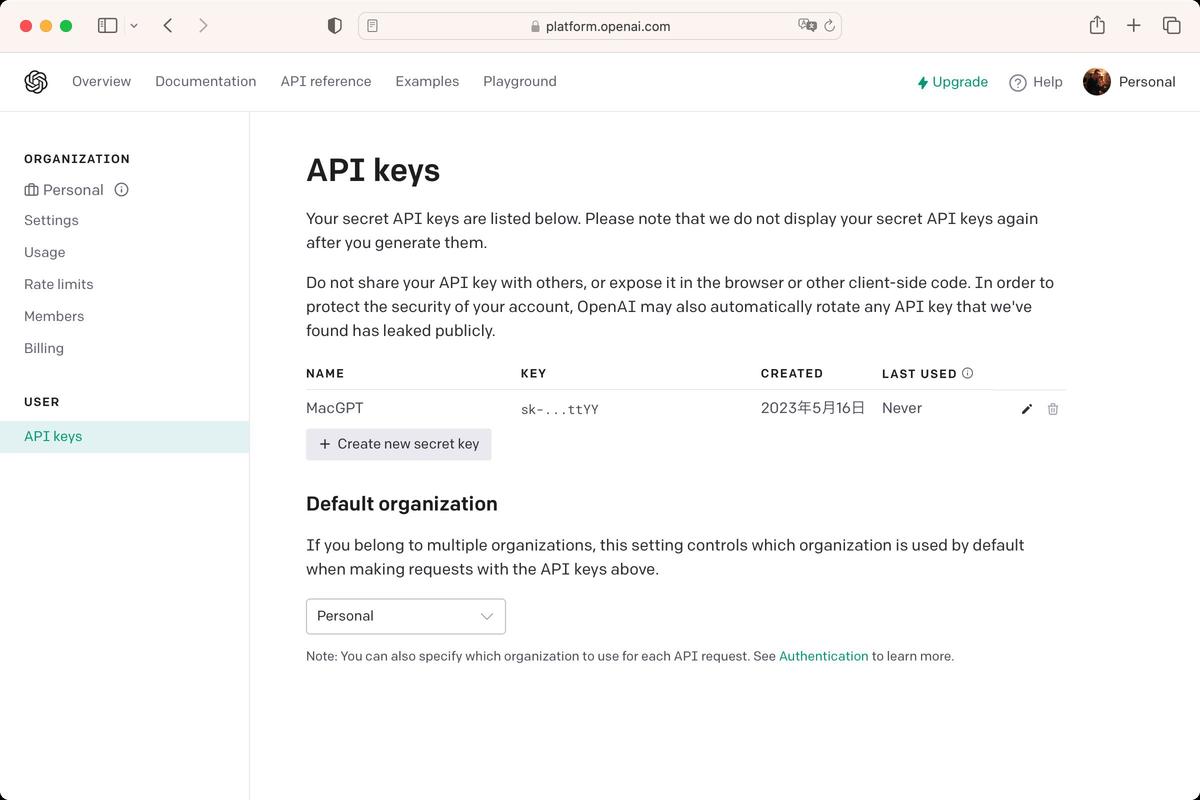Click the reader view icon in address bar
The width and height of the screenshot is (1200, 800).
(x=373, y=26)
